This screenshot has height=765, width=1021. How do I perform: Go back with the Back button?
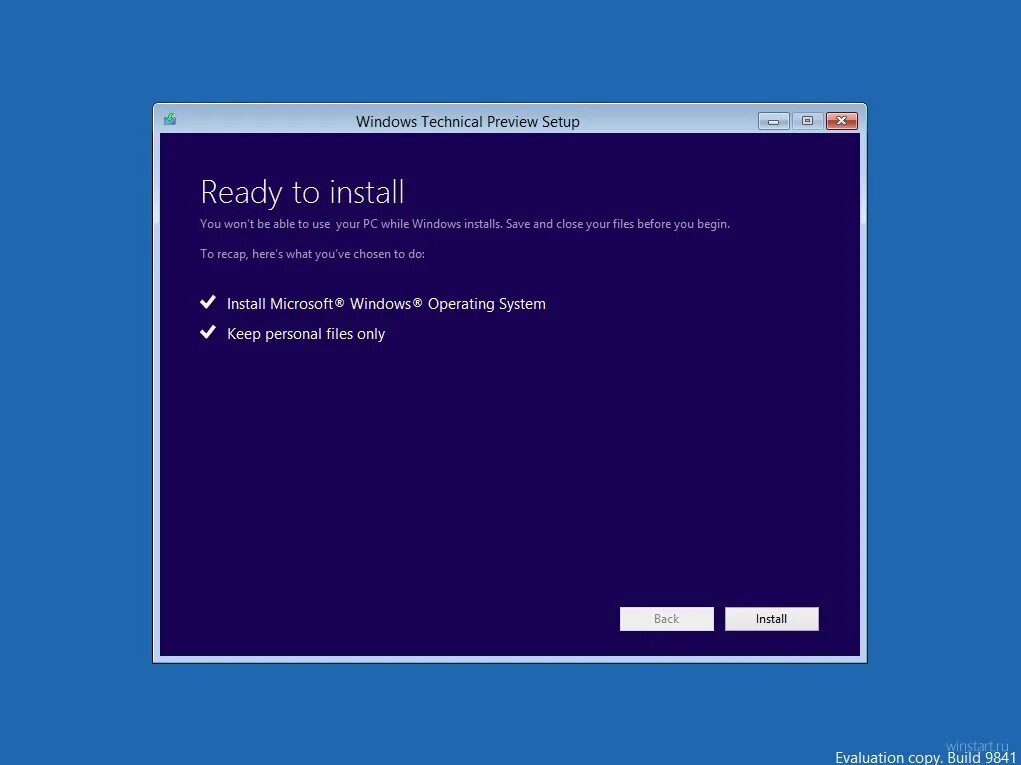(x=666, y=619)
